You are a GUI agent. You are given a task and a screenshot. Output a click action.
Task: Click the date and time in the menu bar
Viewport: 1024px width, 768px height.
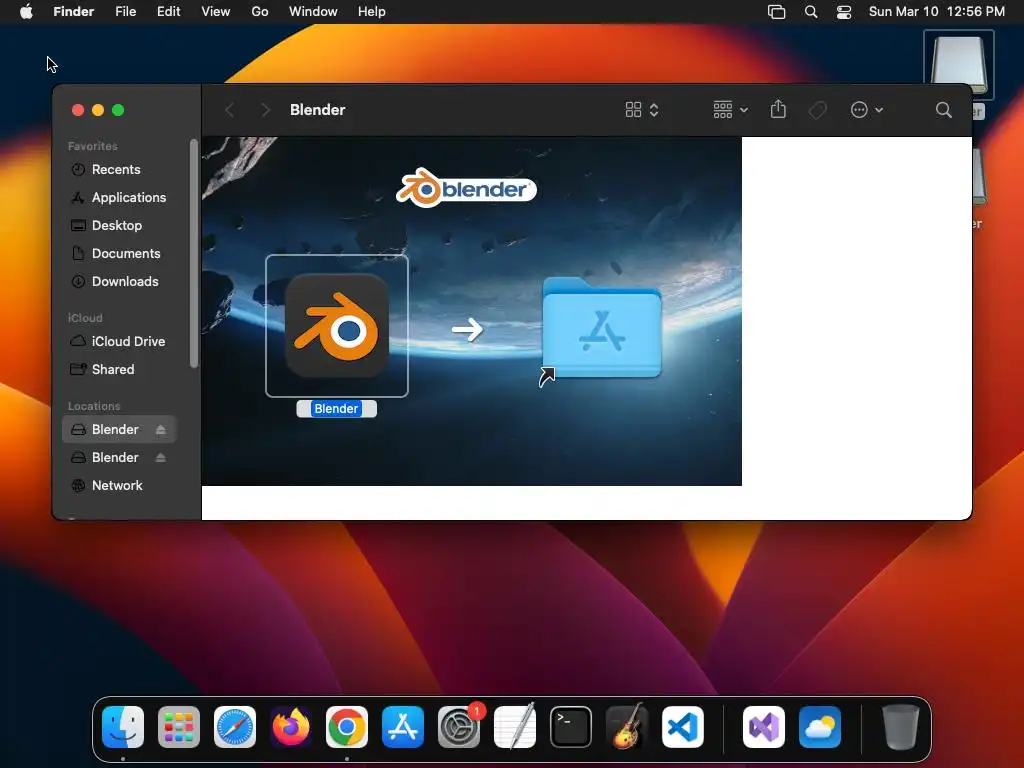coord(936,12)
